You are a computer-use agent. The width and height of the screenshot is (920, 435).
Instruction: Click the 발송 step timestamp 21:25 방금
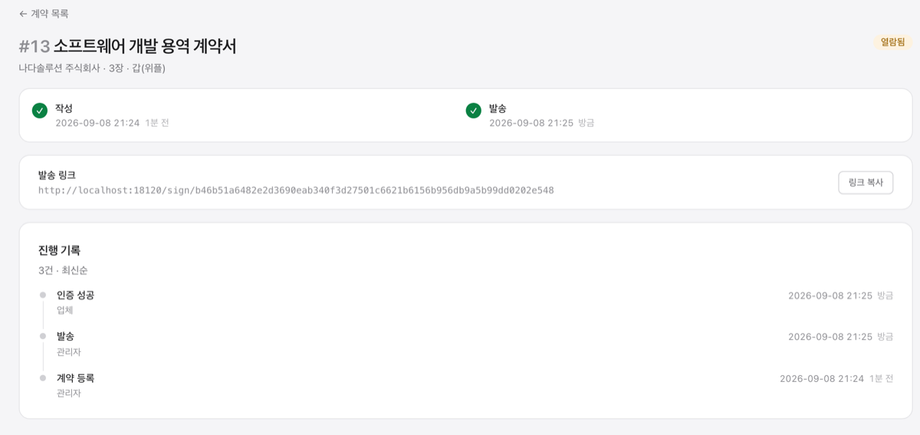pyautogui.click(x=542, y=123)
